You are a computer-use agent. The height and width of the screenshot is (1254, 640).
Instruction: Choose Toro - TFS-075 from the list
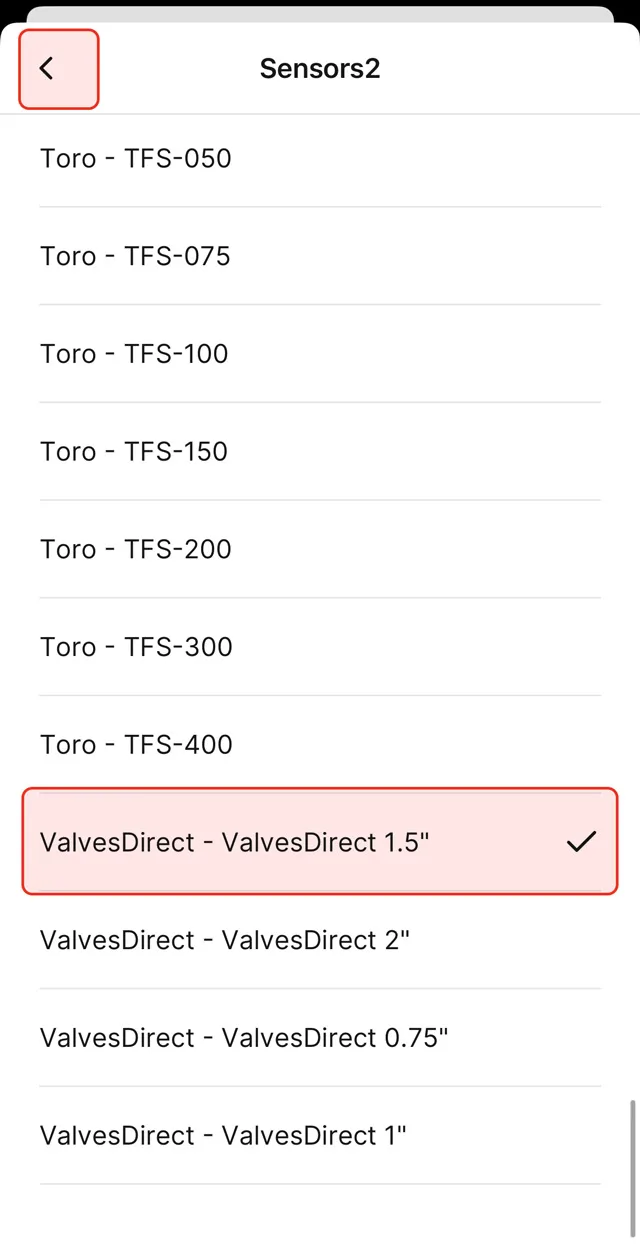(135, 256)
